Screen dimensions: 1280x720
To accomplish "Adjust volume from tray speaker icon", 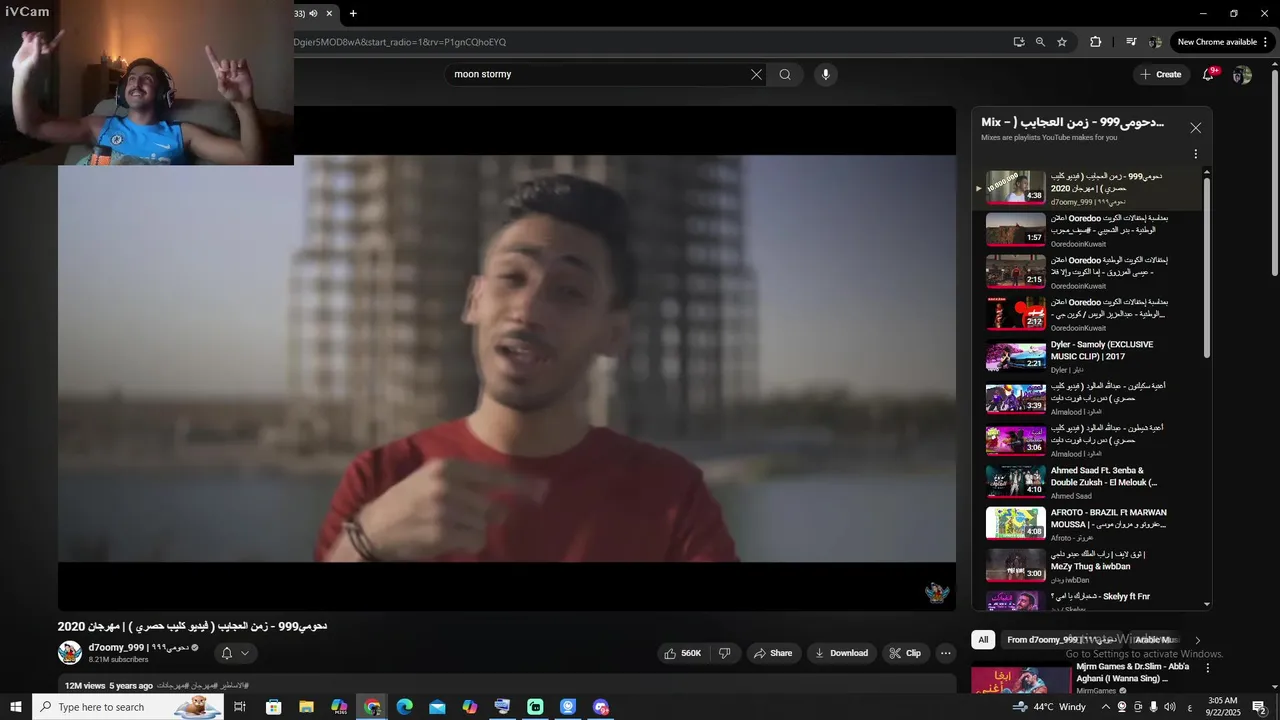I will coord(1170,707).
